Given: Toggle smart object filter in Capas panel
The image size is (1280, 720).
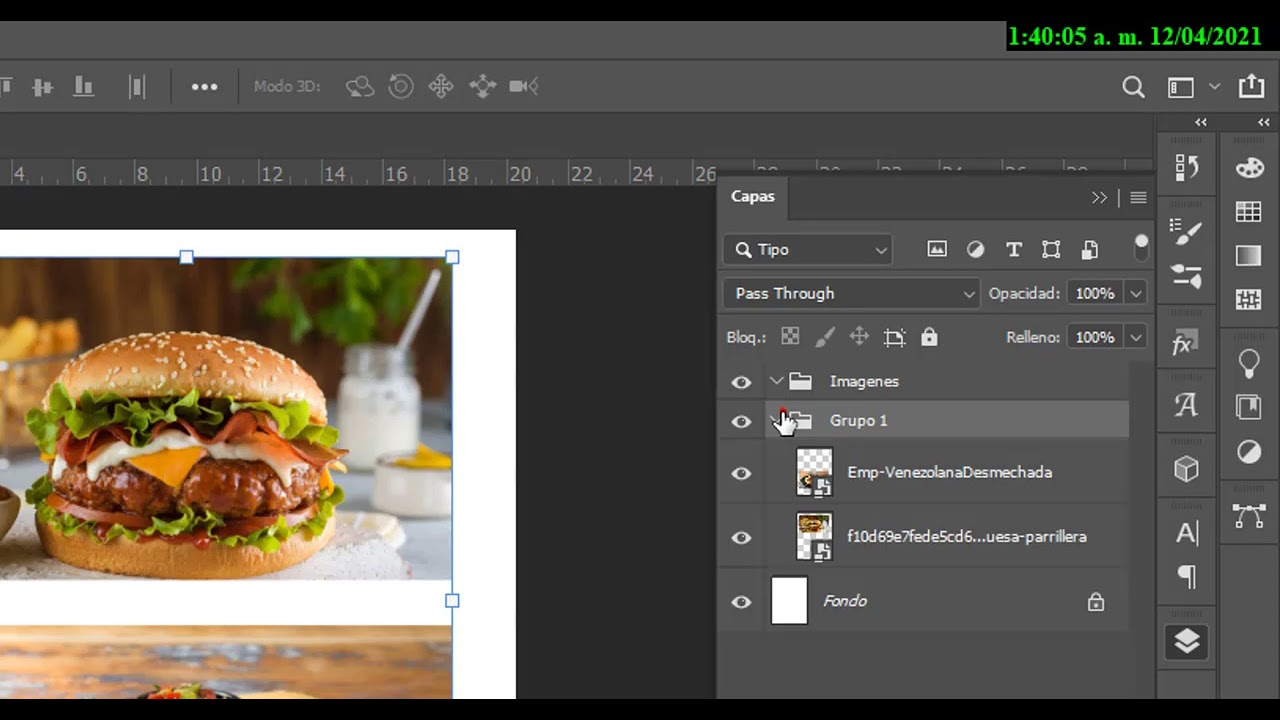Looking at the screenshot, I should coord(1090,249).
